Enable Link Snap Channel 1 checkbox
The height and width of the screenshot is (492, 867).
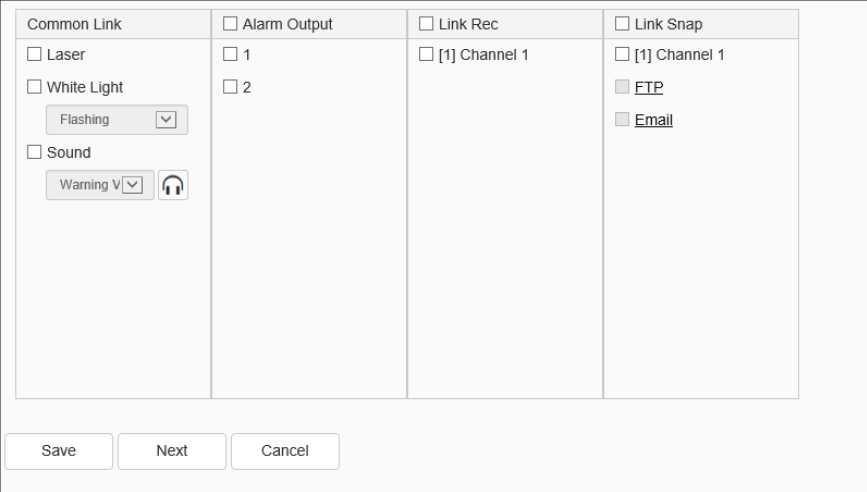pos(622,55)
